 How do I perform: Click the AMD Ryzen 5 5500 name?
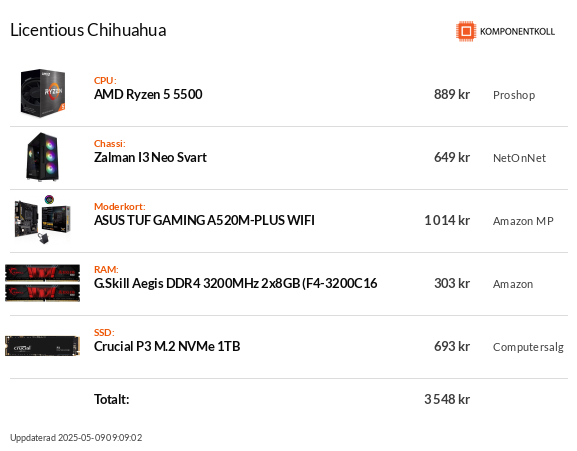point(148,95)
